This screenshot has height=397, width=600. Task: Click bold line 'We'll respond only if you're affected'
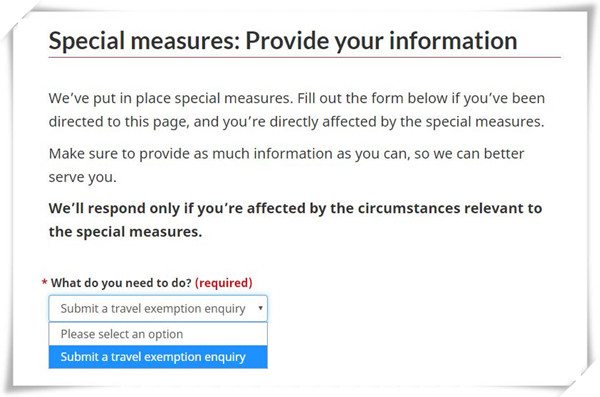pos(295,208)
